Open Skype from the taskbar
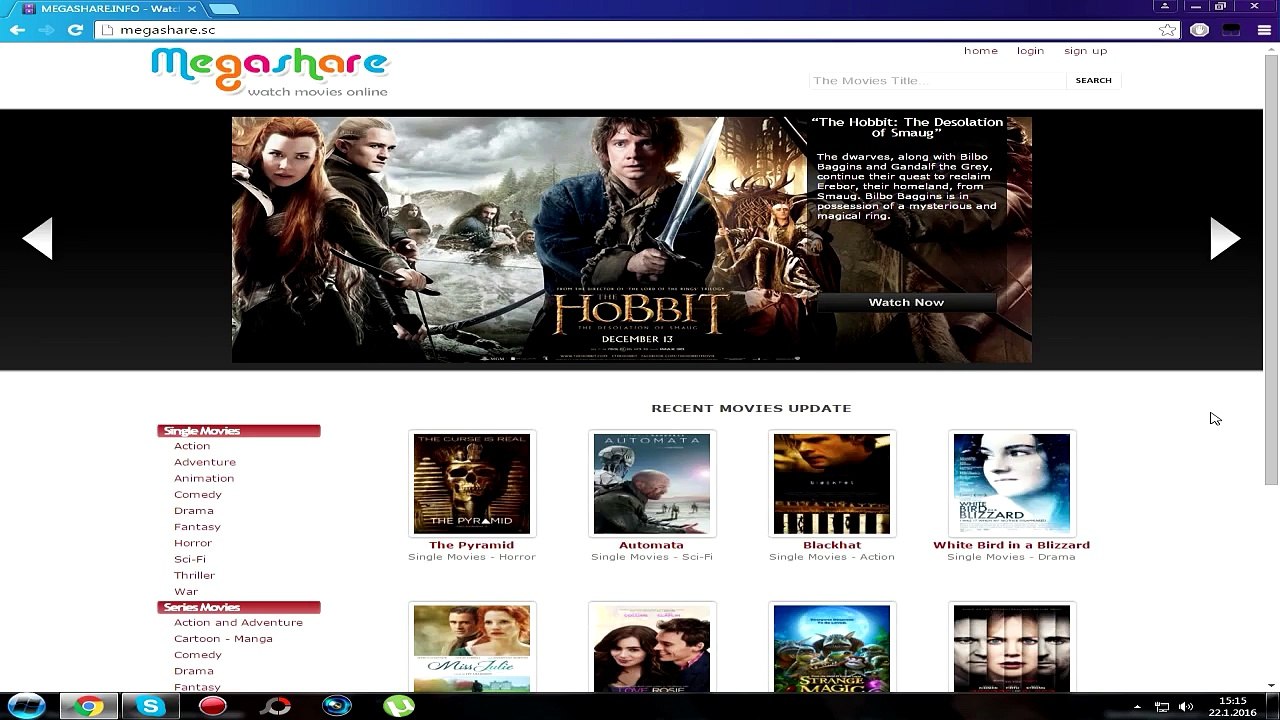The height and width of the screenshot is (720, 1280). tap(150, 706)
